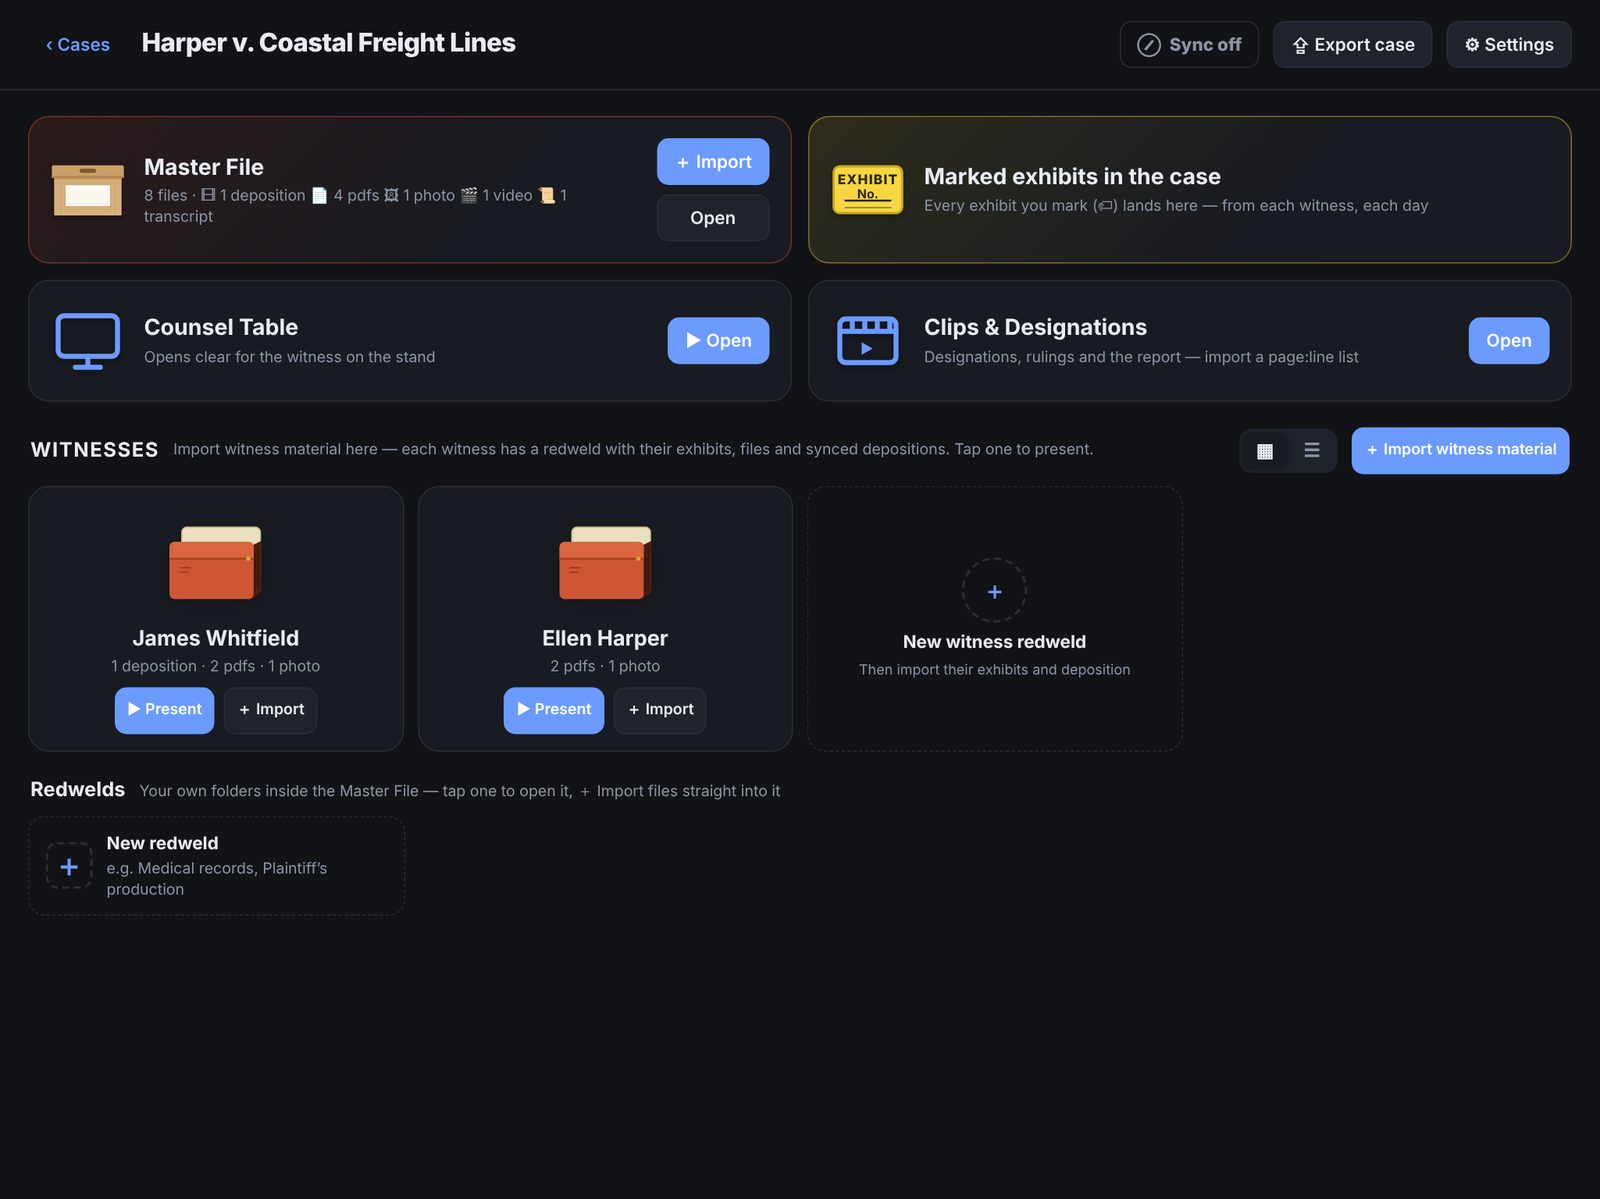
Task: Toggle Sync off button
Action: click(1189, 45)
